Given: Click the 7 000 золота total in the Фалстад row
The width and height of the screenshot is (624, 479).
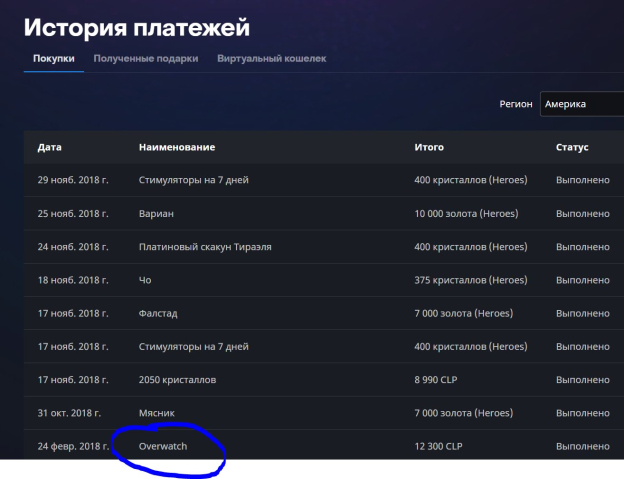Looking at the screenshot, I should (x=464, y=313).
